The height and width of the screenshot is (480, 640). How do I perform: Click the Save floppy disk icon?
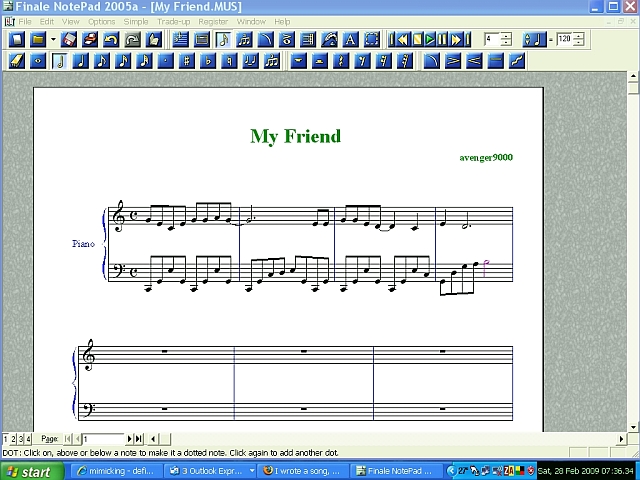68,40
